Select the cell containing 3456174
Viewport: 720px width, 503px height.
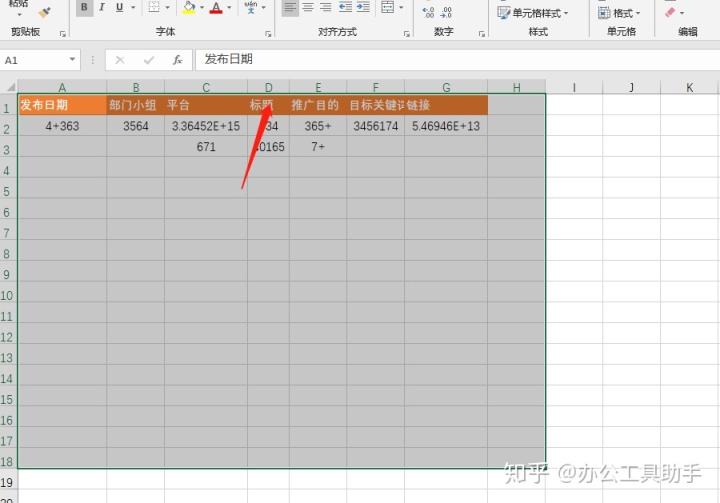[x=376, y=126]
